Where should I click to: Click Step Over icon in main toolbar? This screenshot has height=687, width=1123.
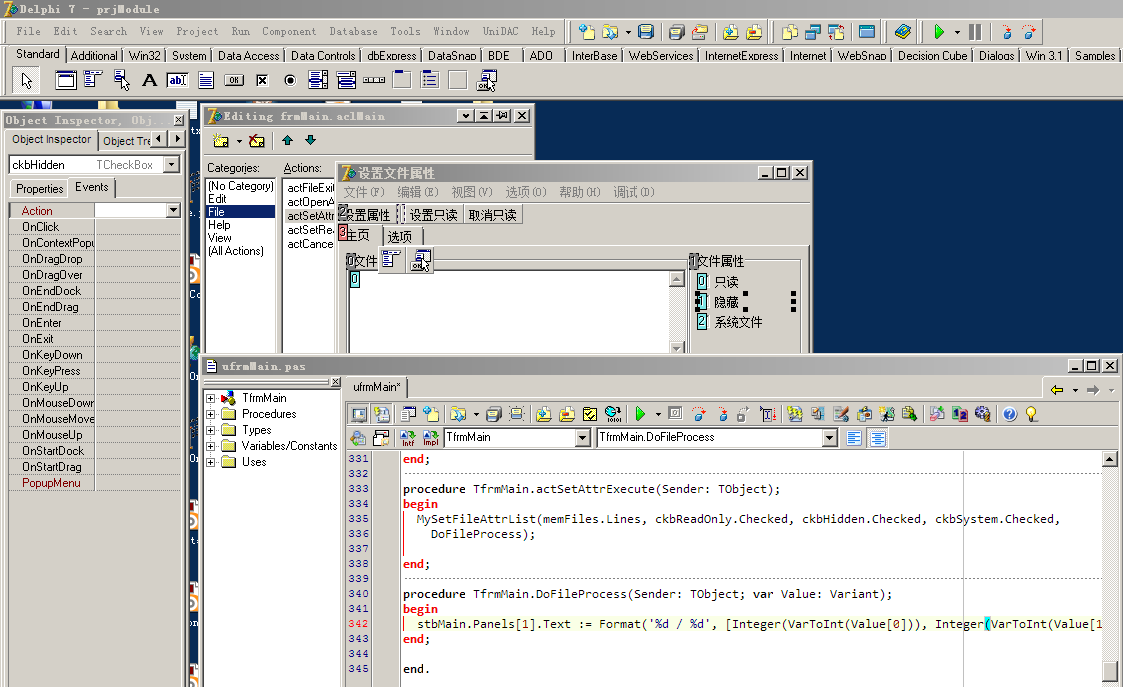tap(1029, 32)
